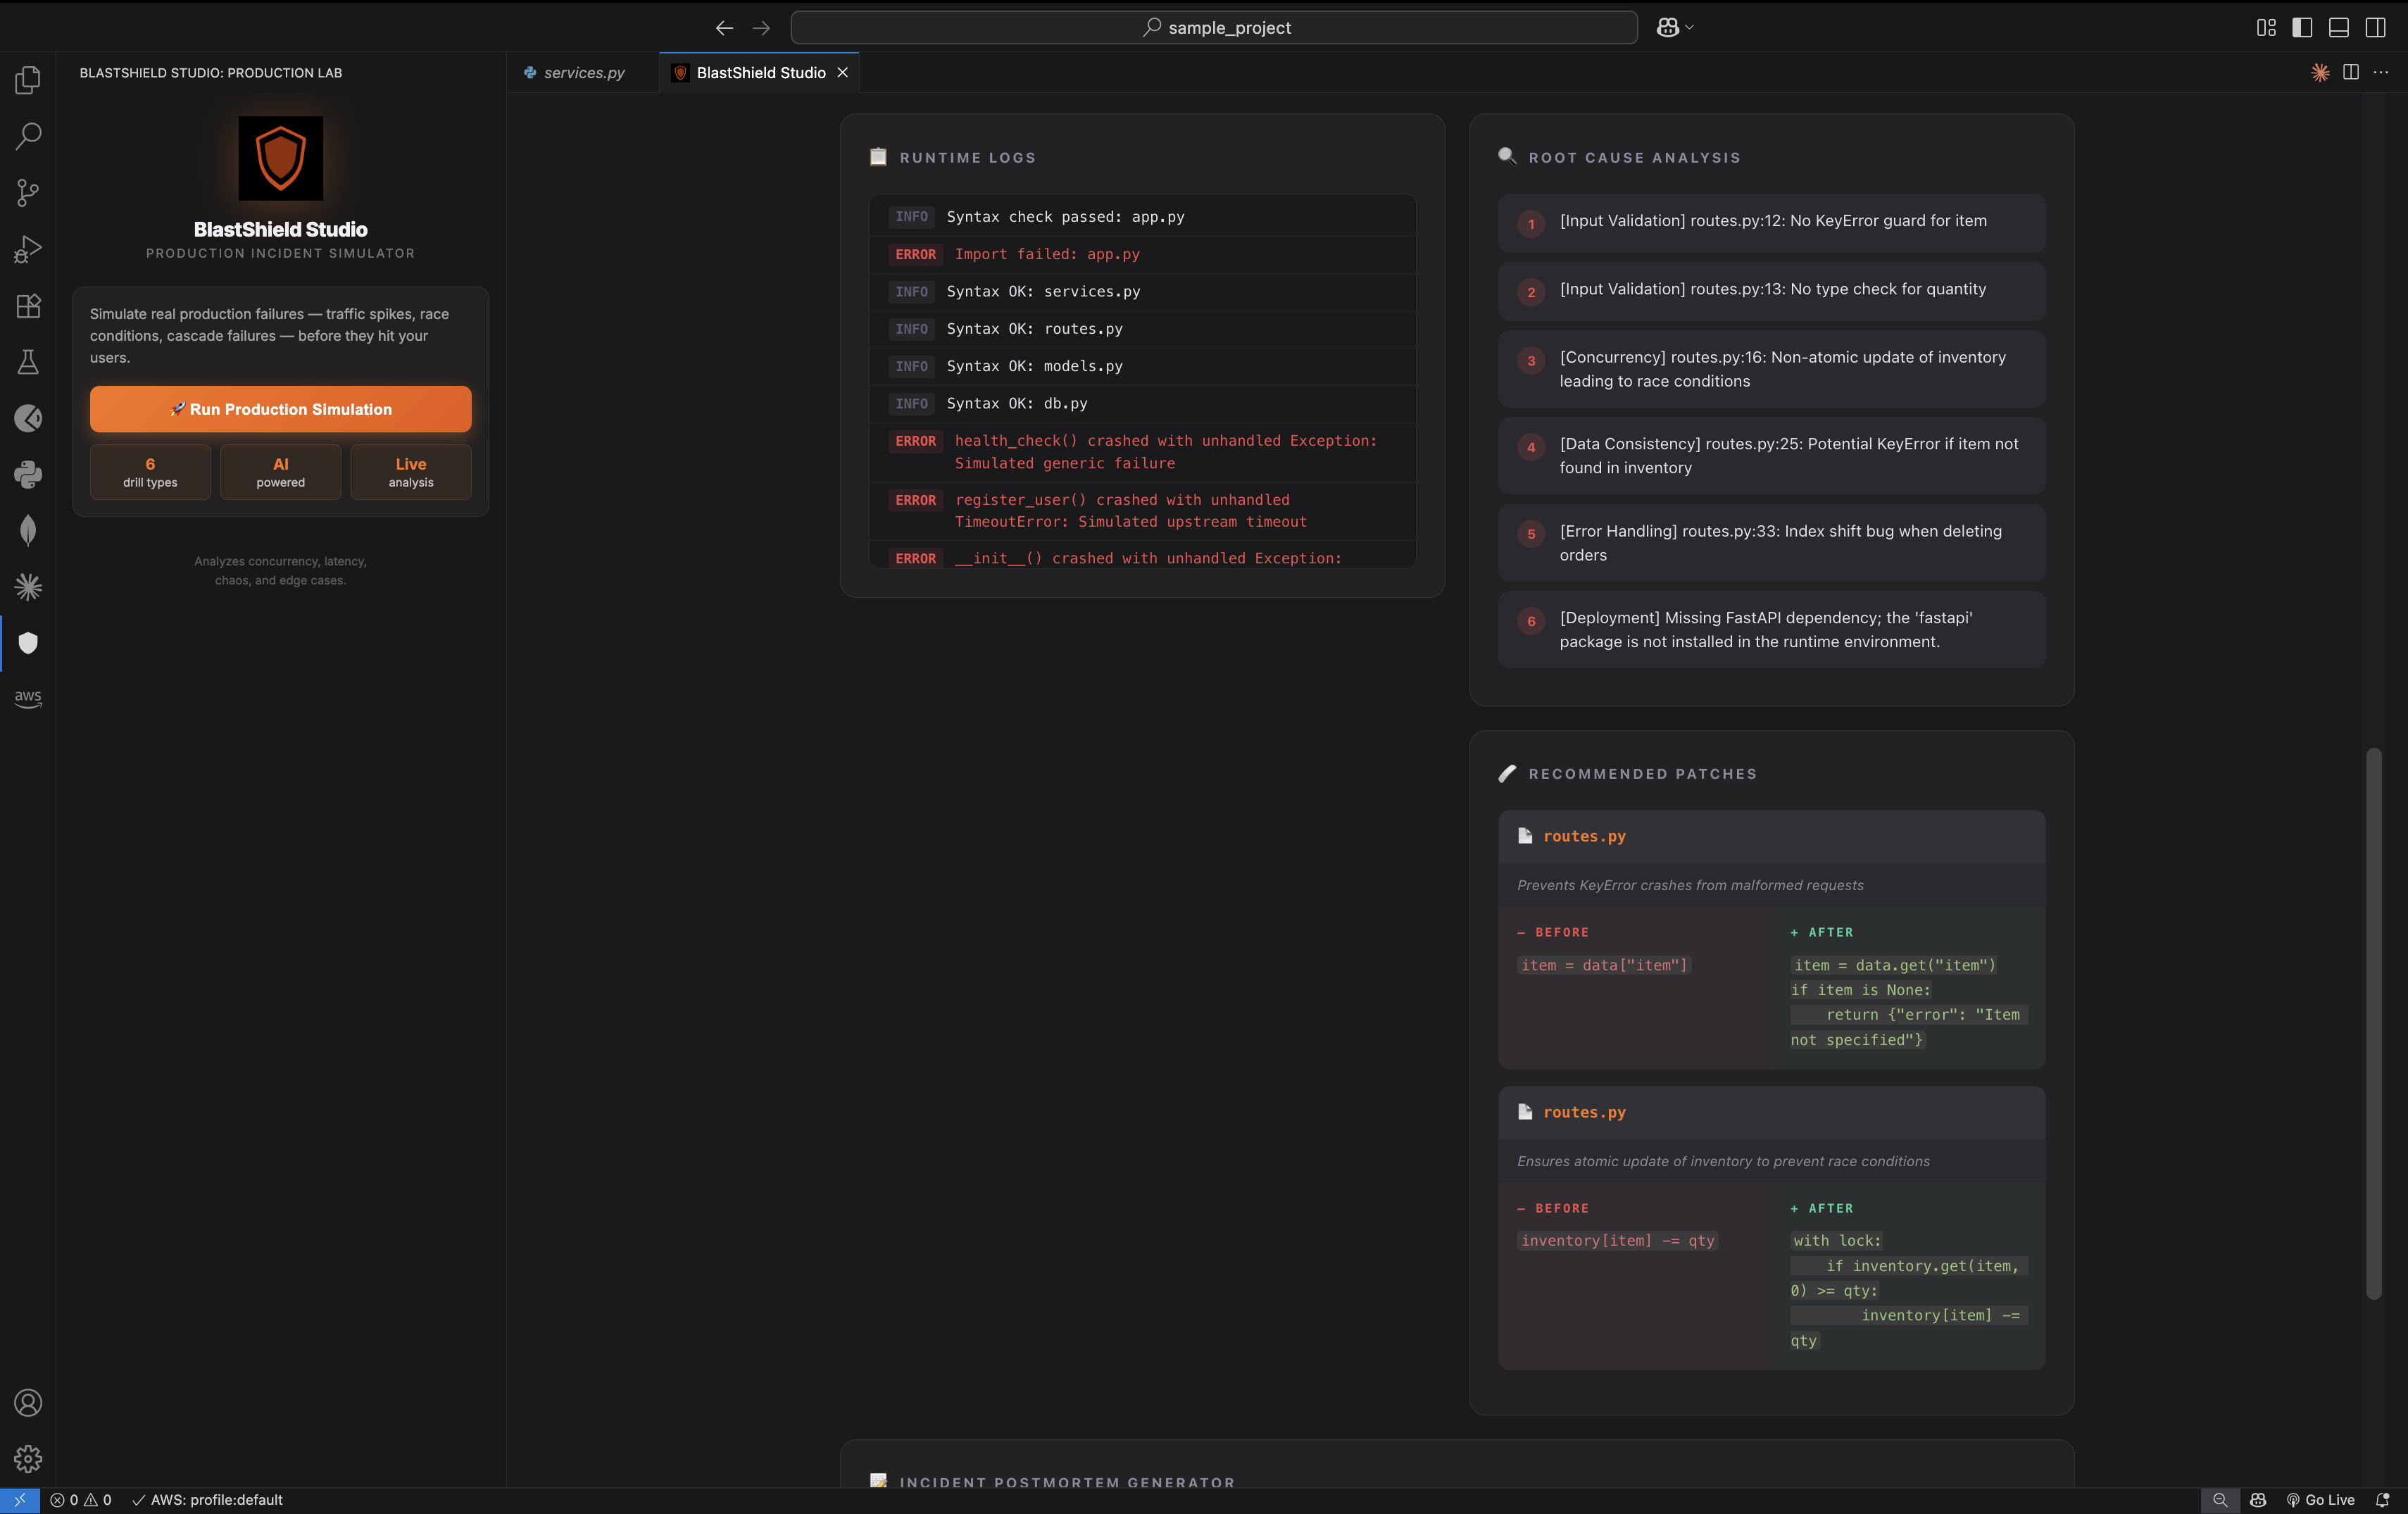Screen dimensions: 2408x1514
Task: Click Run Production Simulation button
Action: (x=280, y=409)
